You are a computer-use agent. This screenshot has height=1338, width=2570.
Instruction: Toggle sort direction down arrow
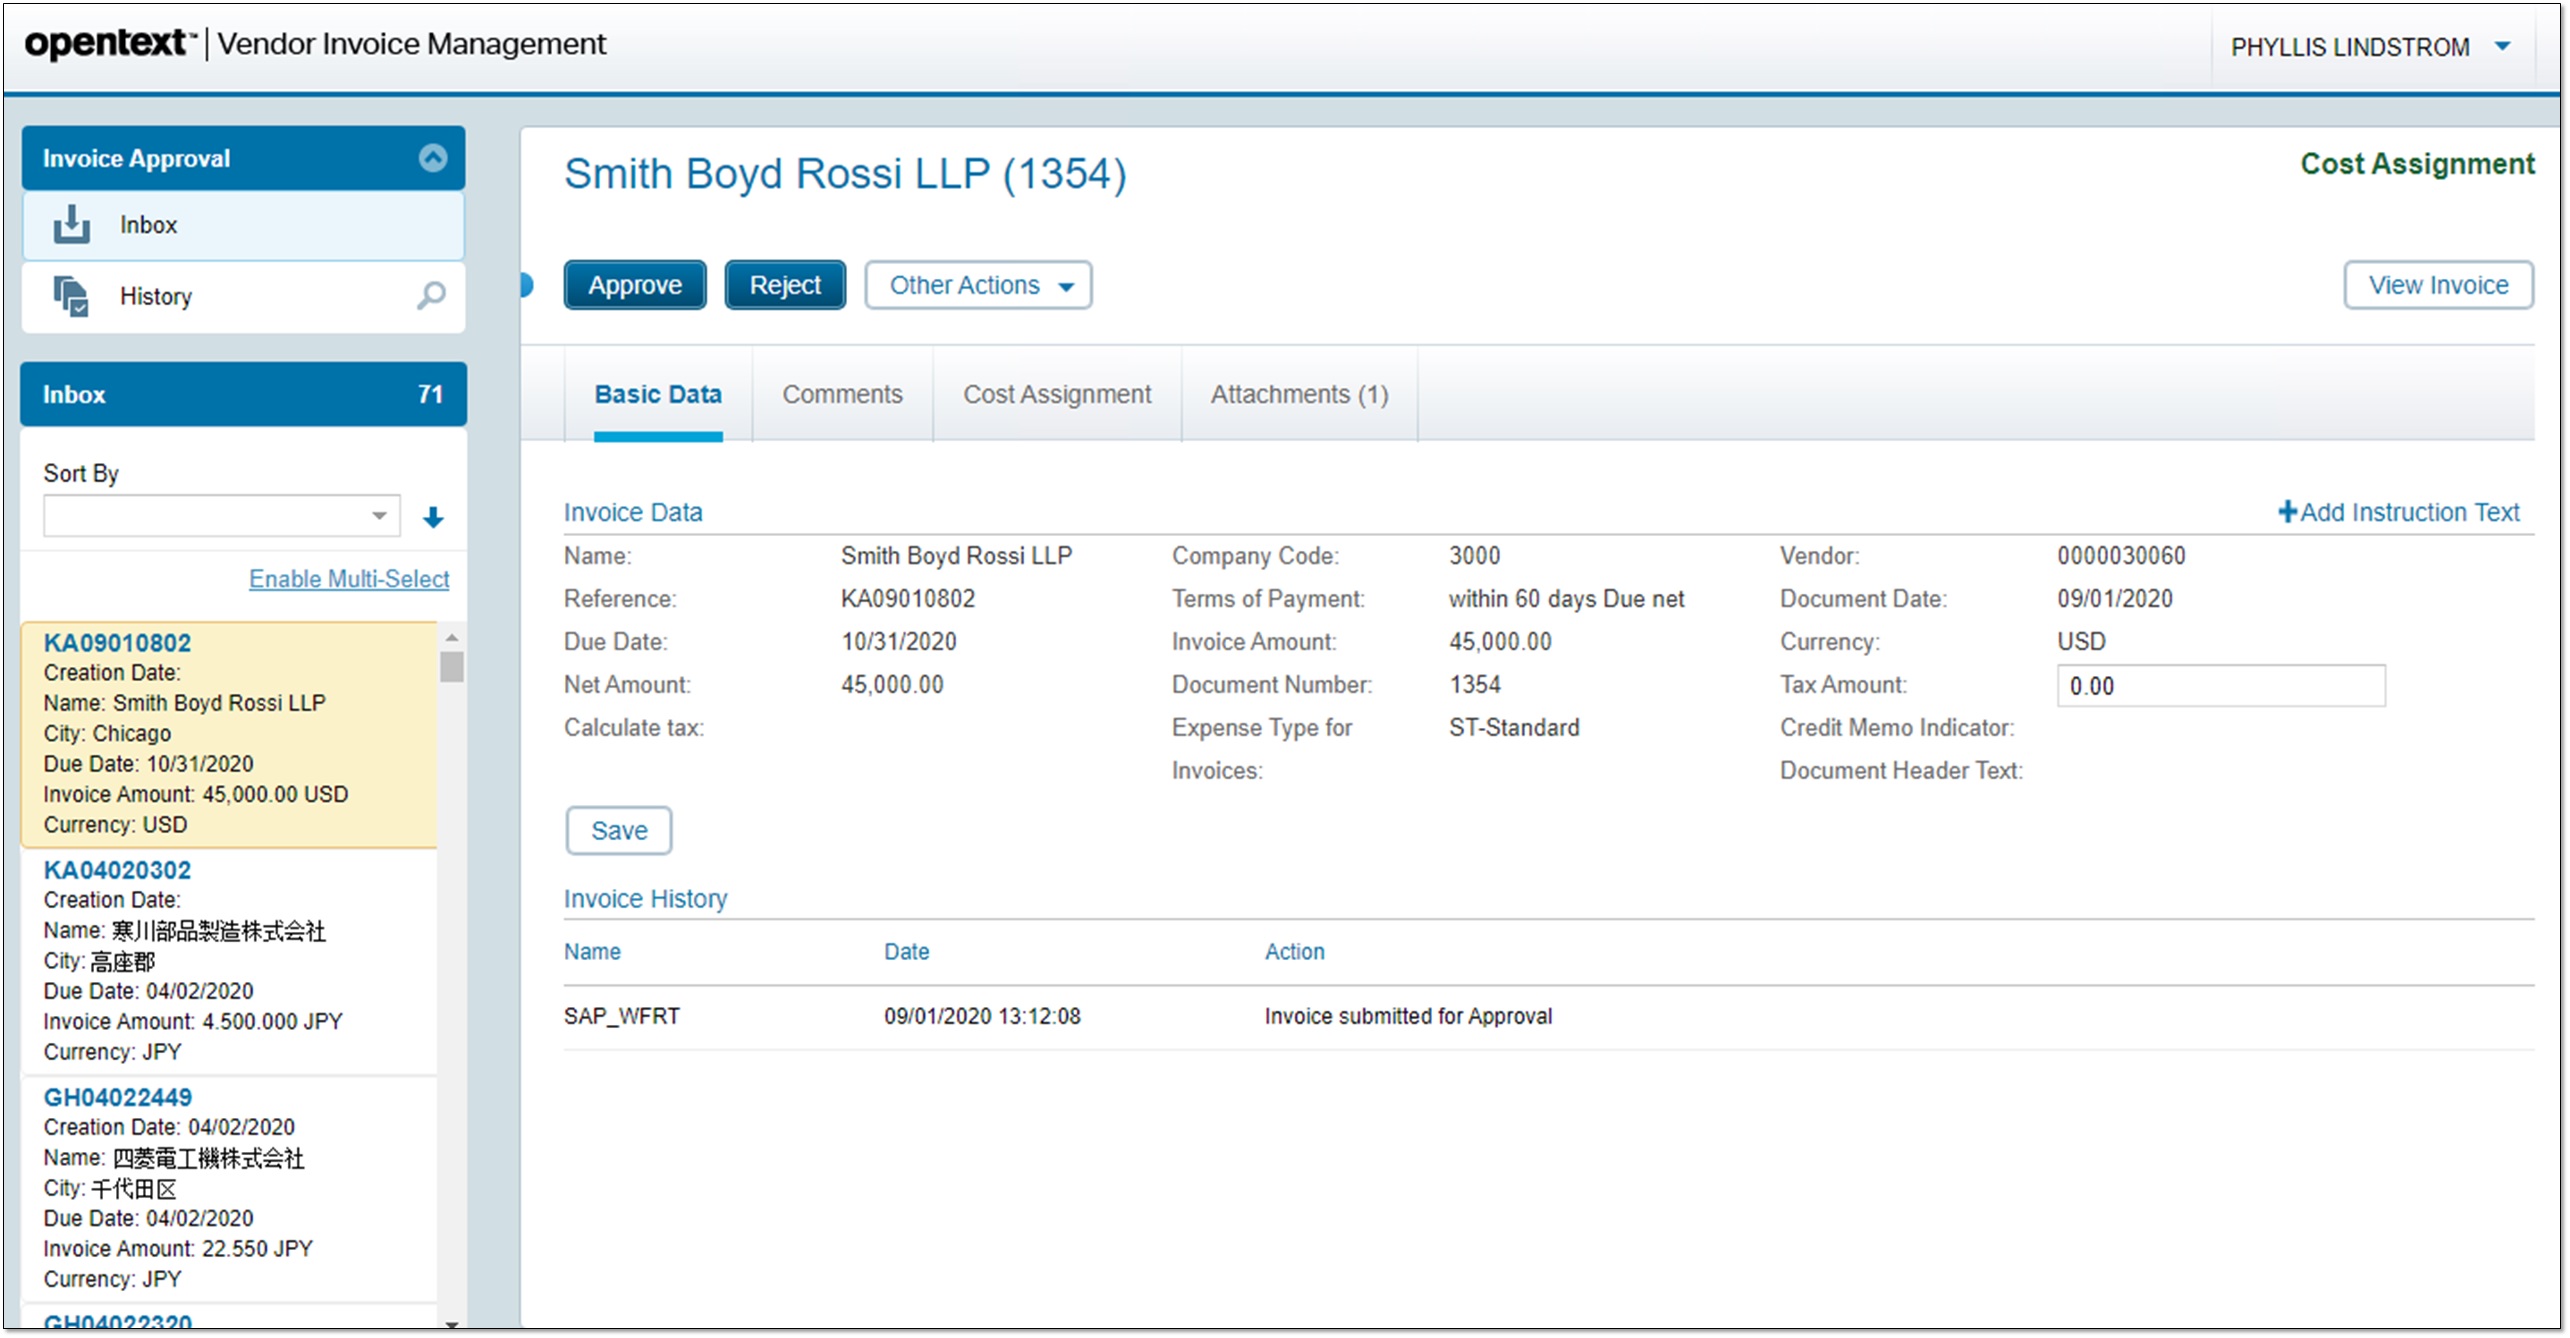point(433,517)
